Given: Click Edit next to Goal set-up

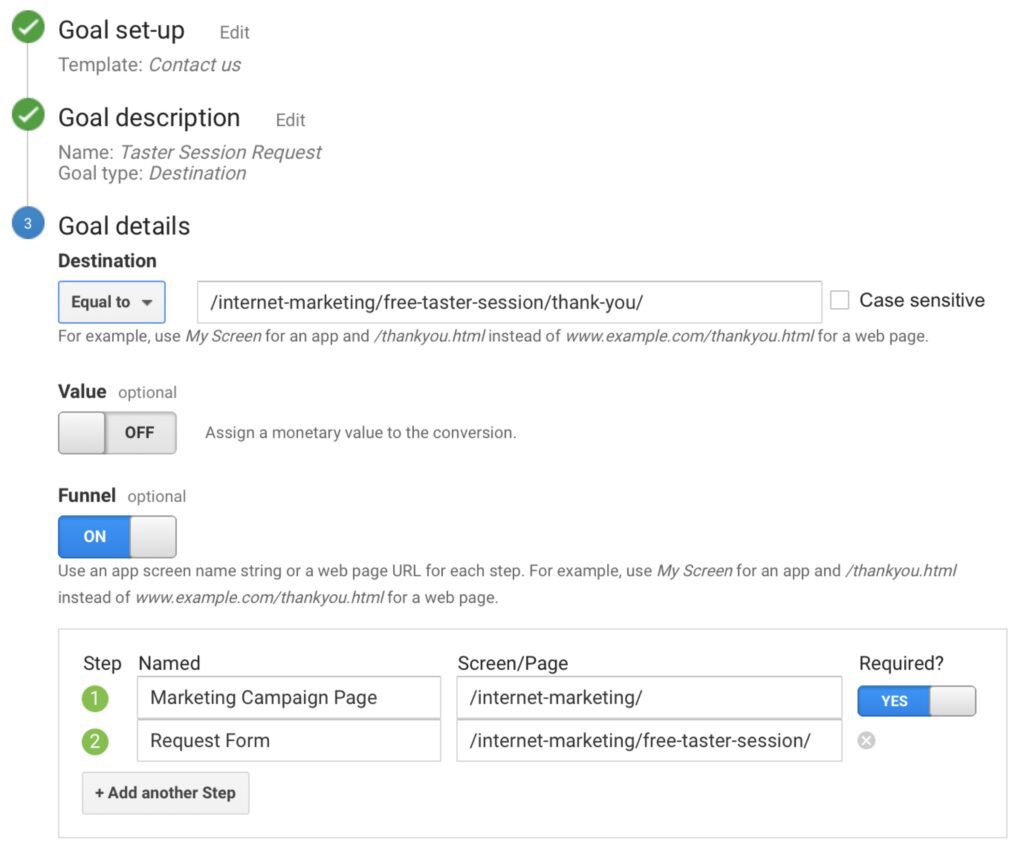Looking at the screenshot, I should tap(234, 32).
